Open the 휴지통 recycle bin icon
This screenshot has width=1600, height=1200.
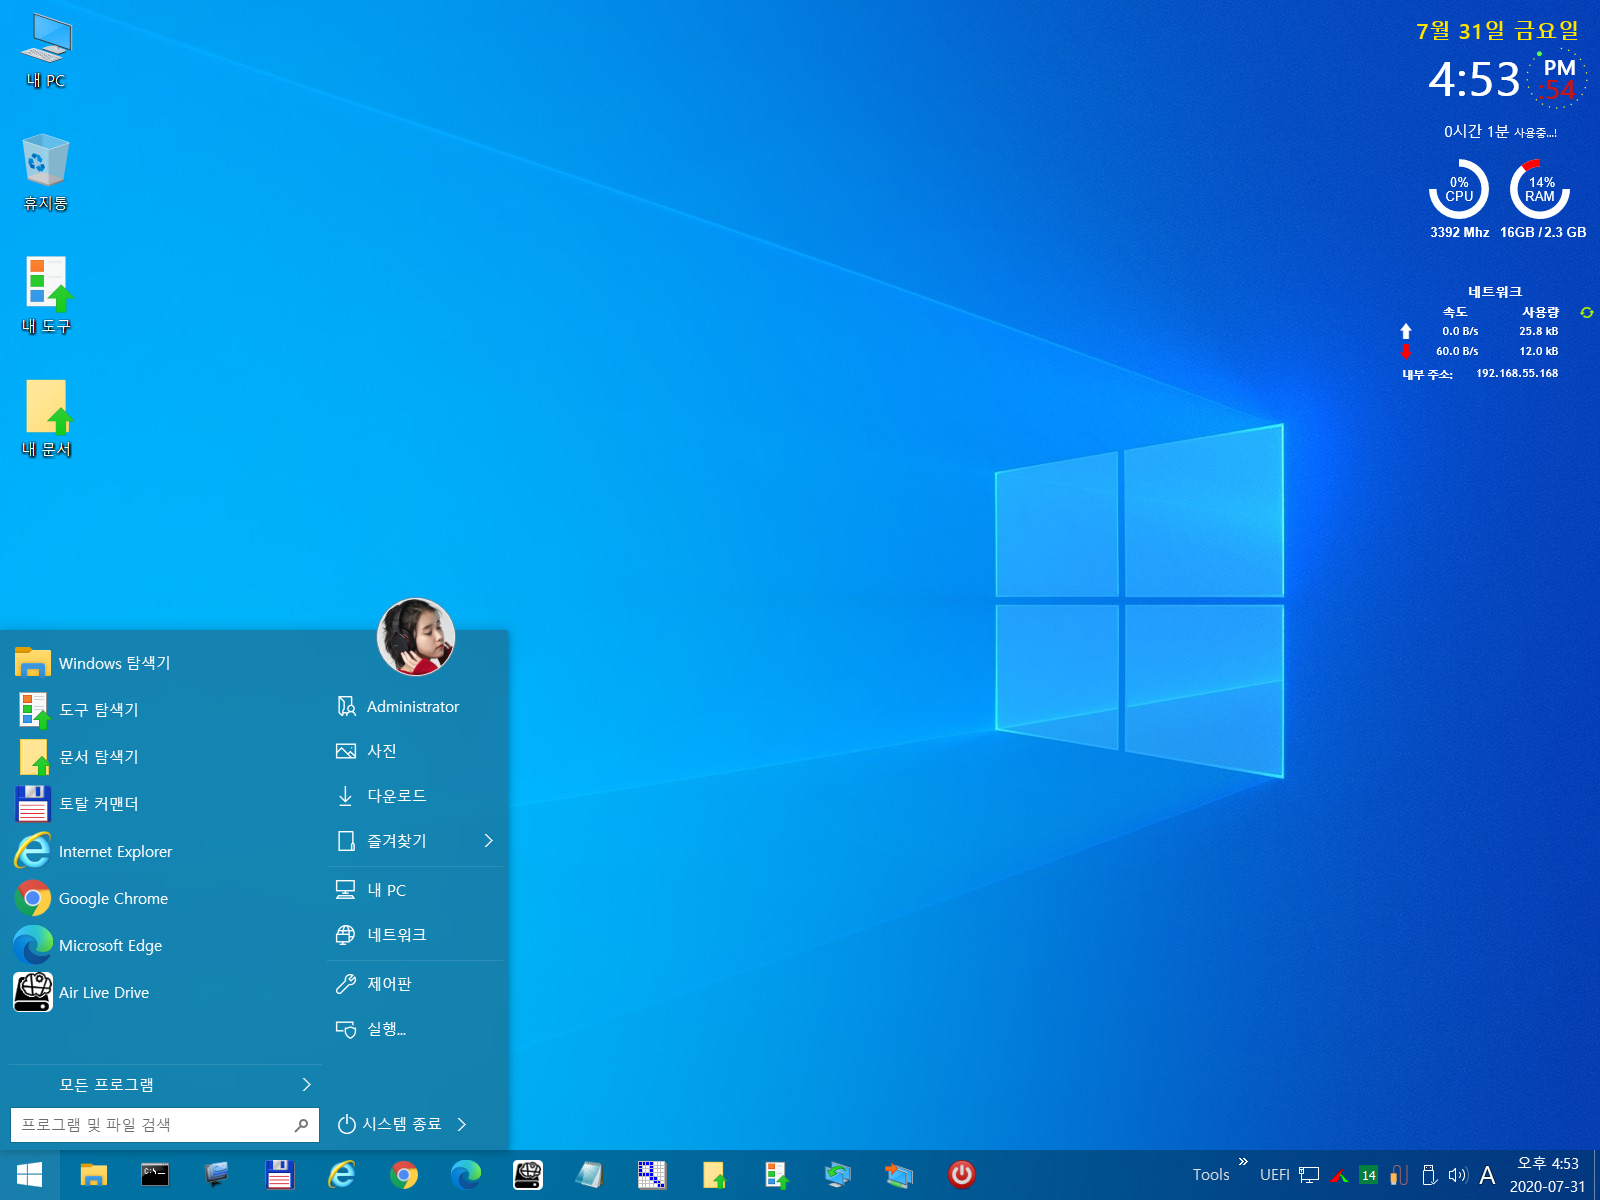tap(46, 172)
